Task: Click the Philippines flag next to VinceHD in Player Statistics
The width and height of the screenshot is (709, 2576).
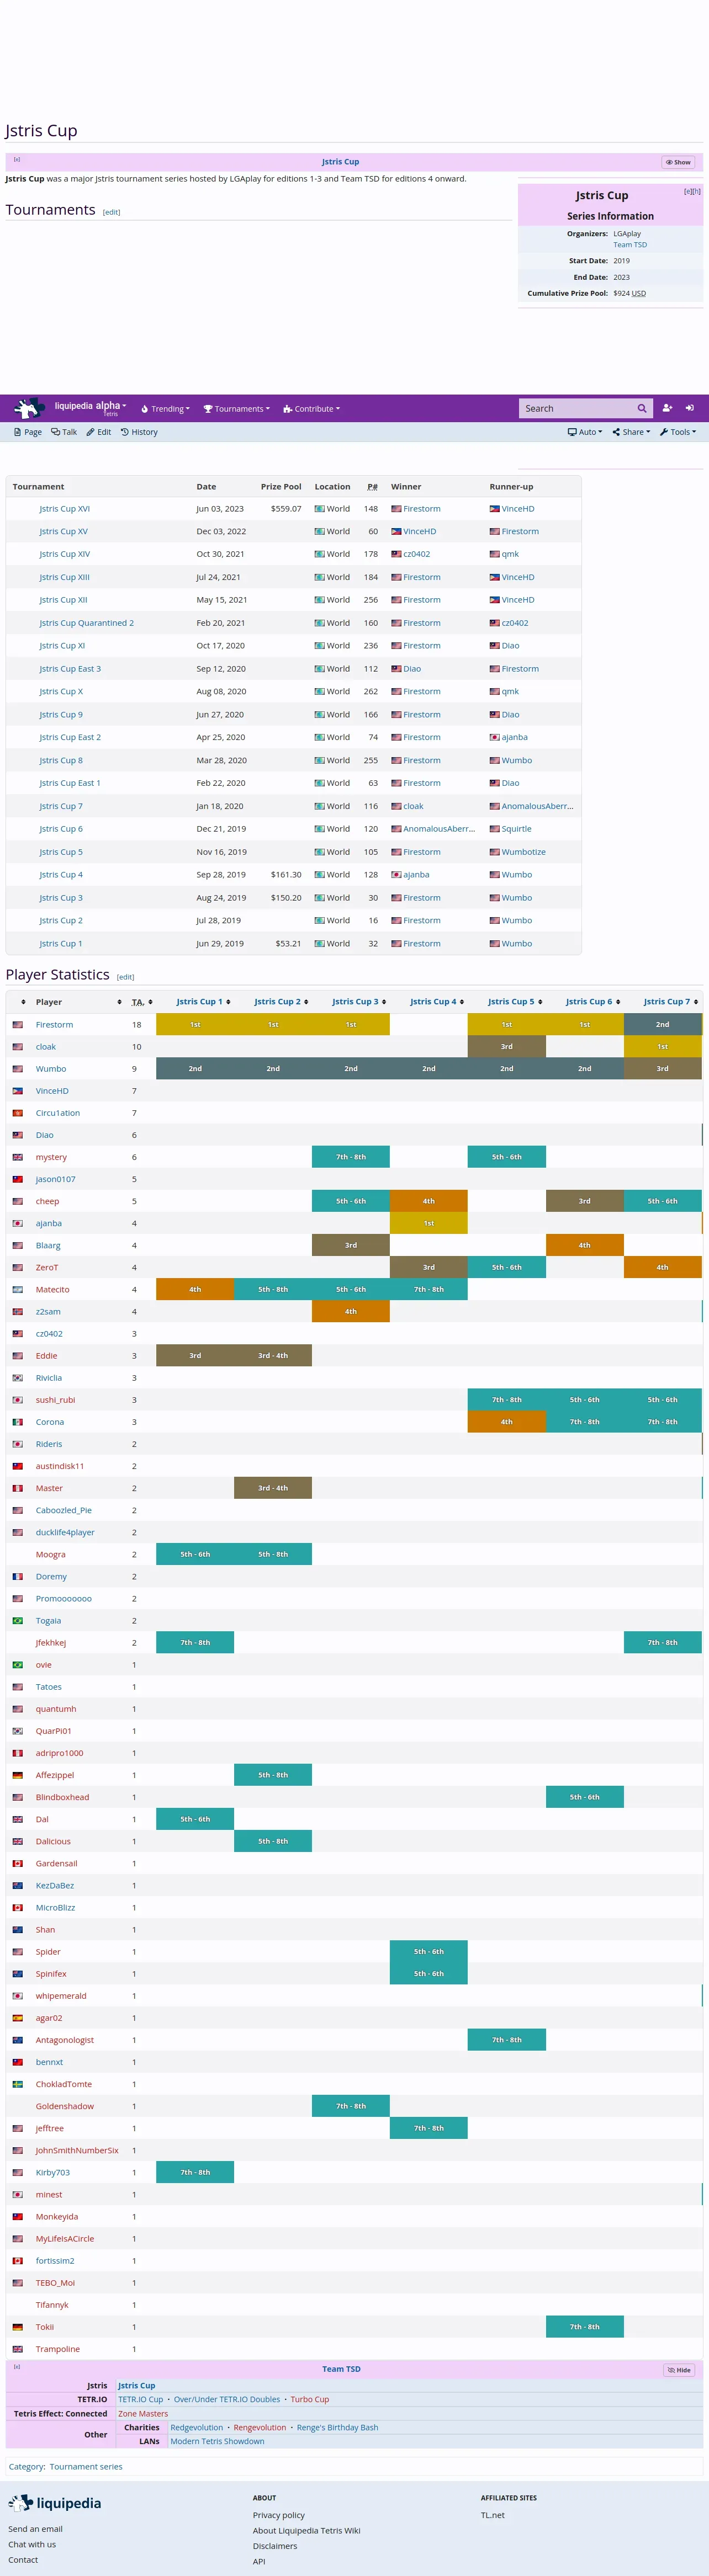Action: click(17, 1091)
